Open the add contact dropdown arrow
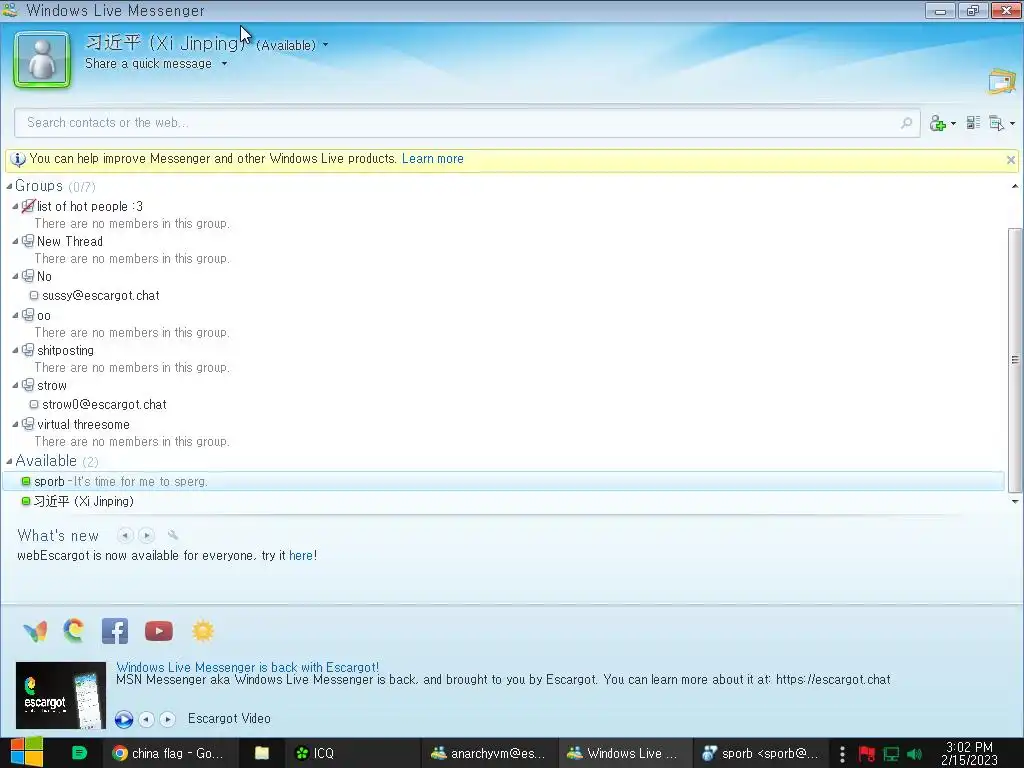Viewport: 1024px width, 768px height. [953, 123]
